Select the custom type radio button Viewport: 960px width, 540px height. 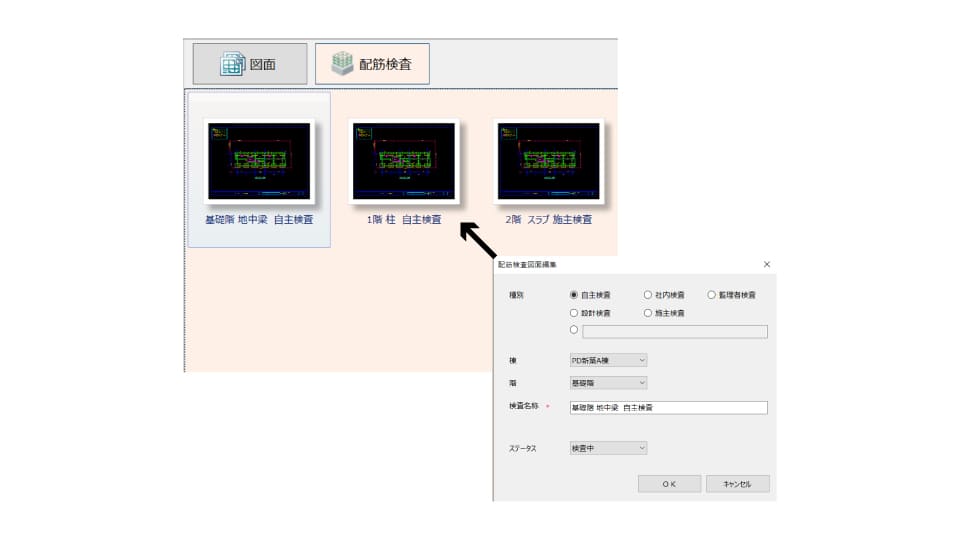[574, 330]
